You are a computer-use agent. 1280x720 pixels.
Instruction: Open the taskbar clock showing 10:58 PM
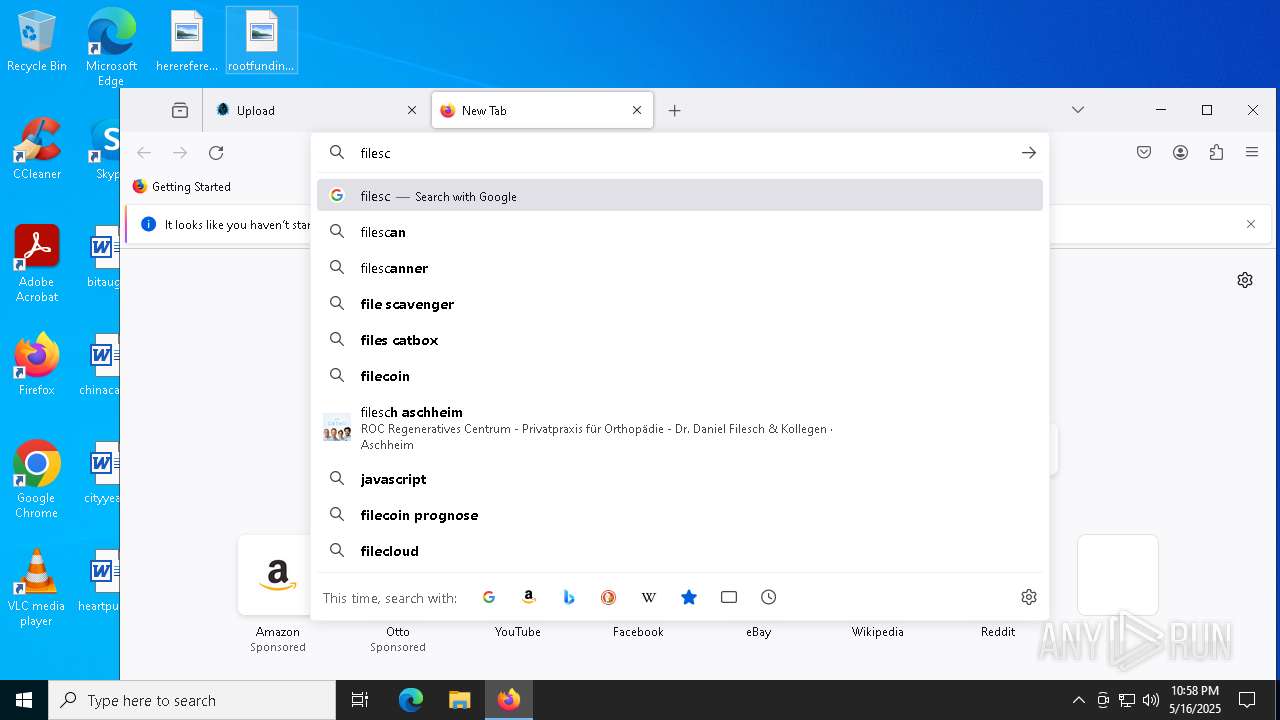pyautogui.click(x=1195, y=700)
